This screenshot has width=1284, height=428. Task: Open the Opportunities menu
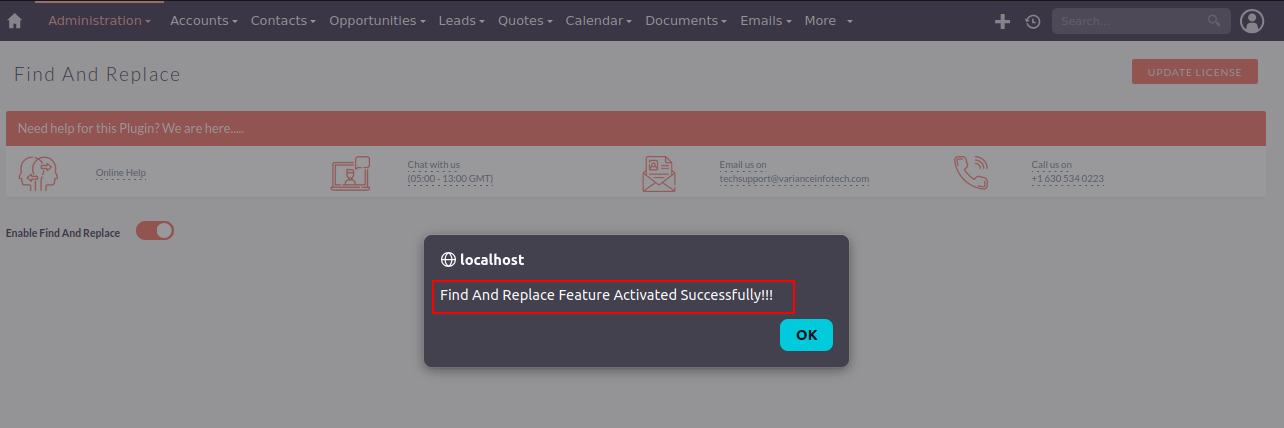click(378, 21)
